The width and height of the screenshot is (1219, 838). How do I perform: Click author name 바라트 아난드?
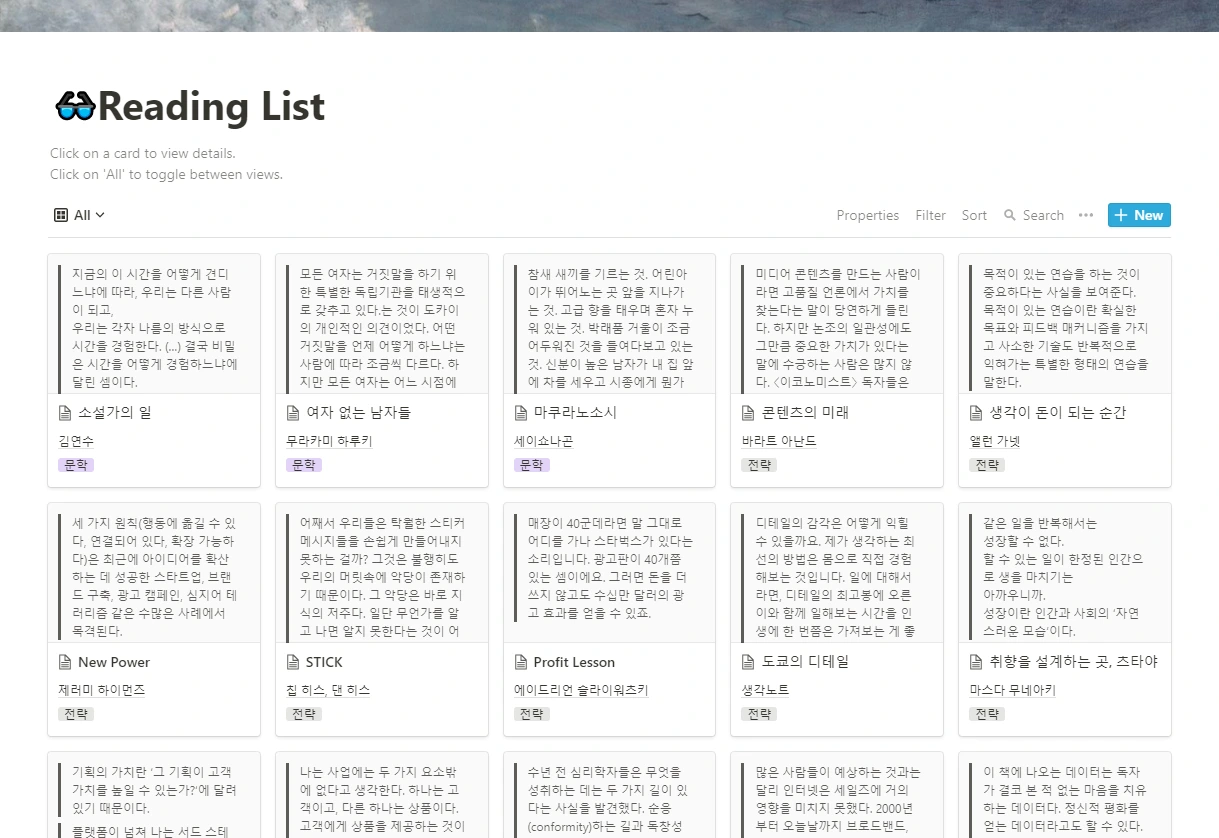pos(780,441)
